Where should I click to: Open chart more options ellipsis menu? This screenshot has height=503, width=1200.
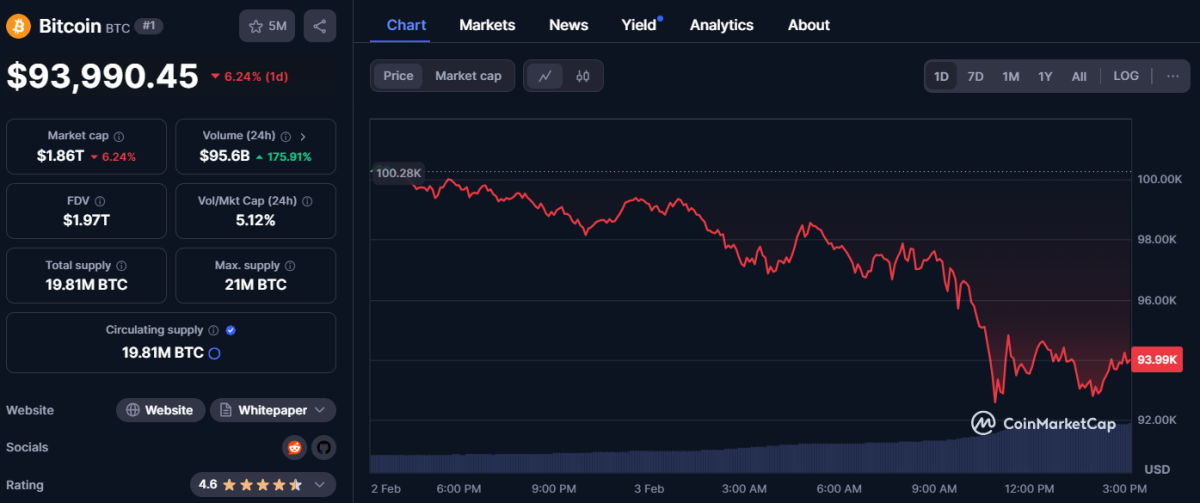point(1173,76)
